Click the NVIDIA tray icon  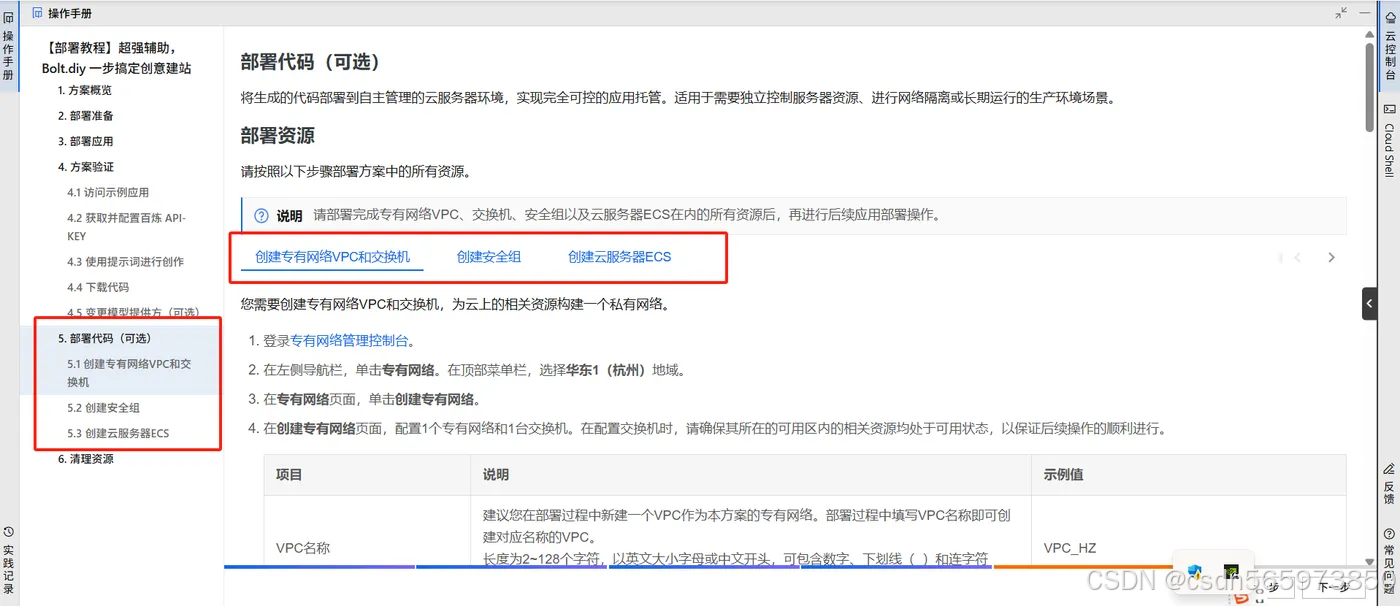pos(1232,573)
